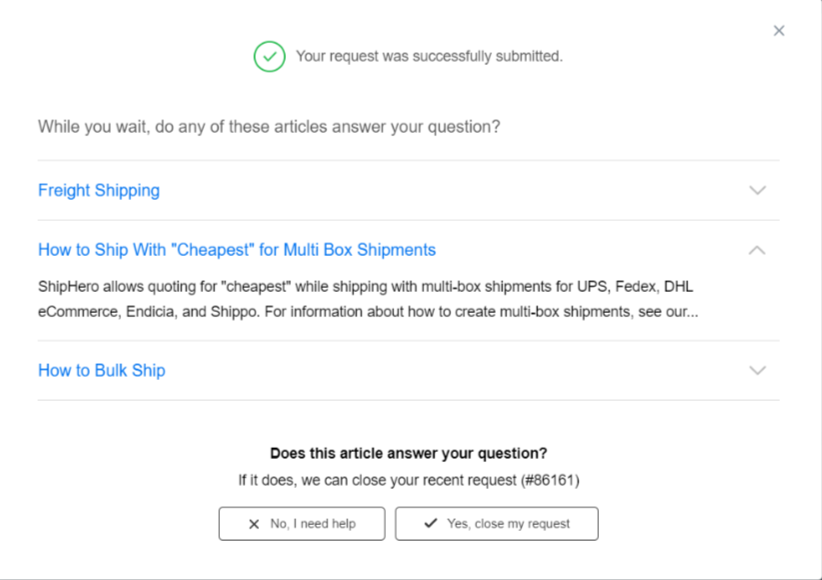Click the request number #86161 text
Viewport: 822px width, 580px height.
tap(550, 480)
